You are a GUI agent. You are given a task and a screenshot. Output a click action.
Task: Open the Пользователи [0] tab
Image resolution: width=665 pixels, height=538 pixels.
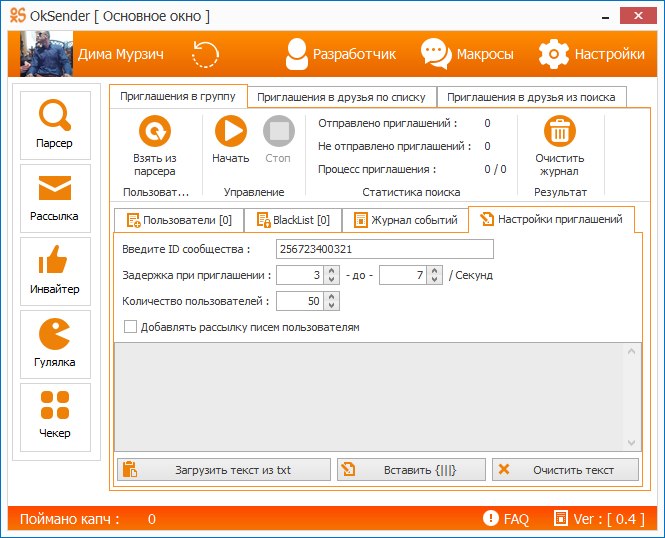coord(179,220)
